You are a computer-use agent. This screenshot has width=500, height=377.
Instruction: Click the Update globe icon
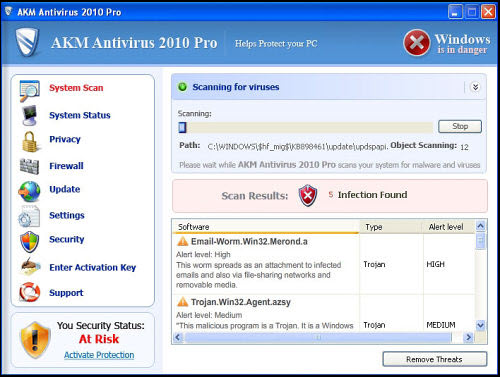pos(29,191)
